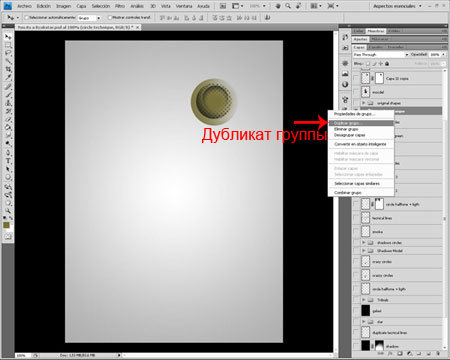Open the Pass Through blend mode dropdown

[x=381, y=54]
